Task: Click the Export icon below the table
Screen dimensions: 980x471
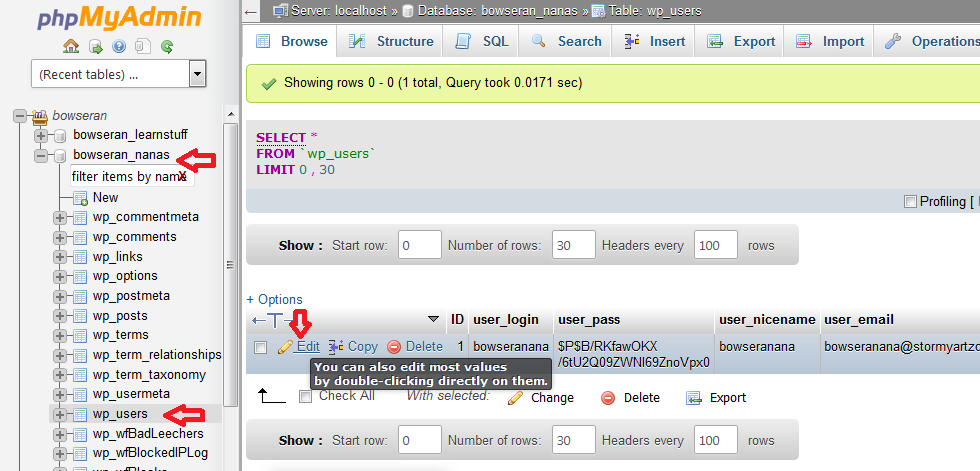Action: [x=694, y=398]
